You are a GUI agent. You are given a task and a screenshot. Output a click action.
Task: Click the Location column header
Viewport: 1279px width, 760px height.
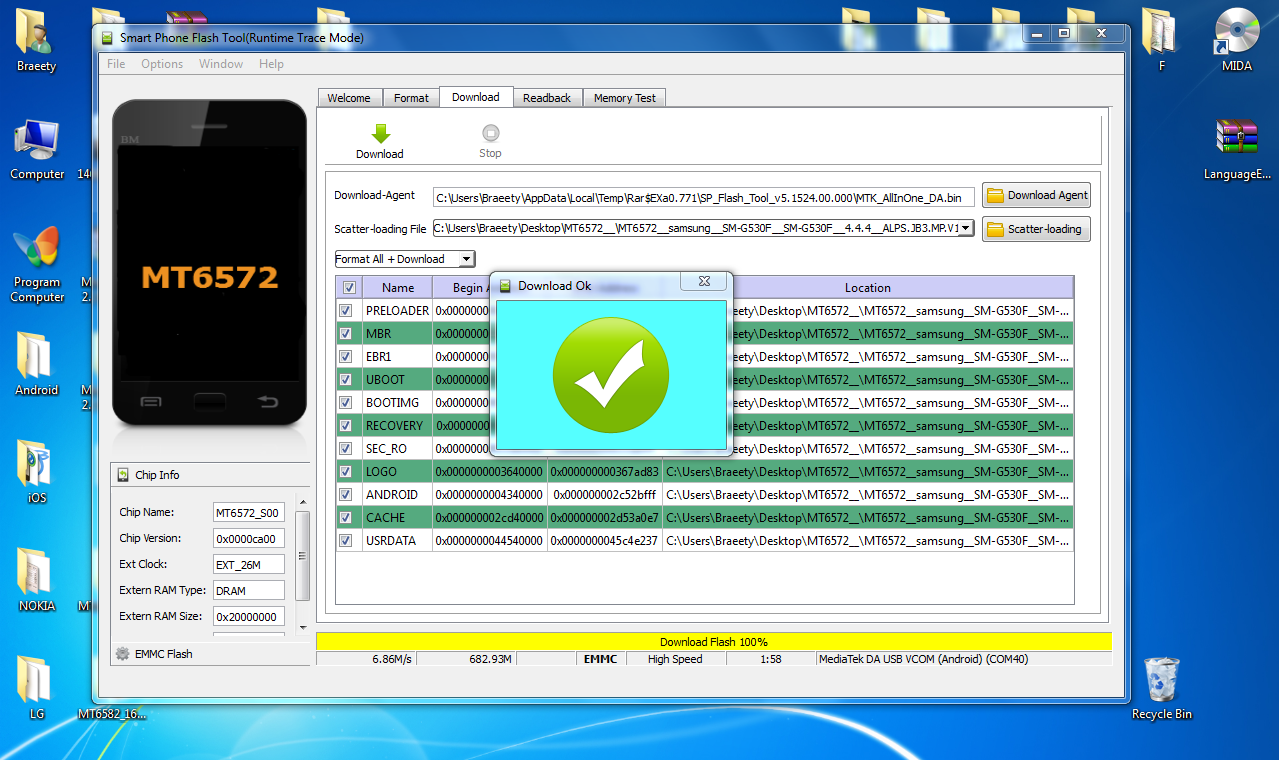point(868,288)
